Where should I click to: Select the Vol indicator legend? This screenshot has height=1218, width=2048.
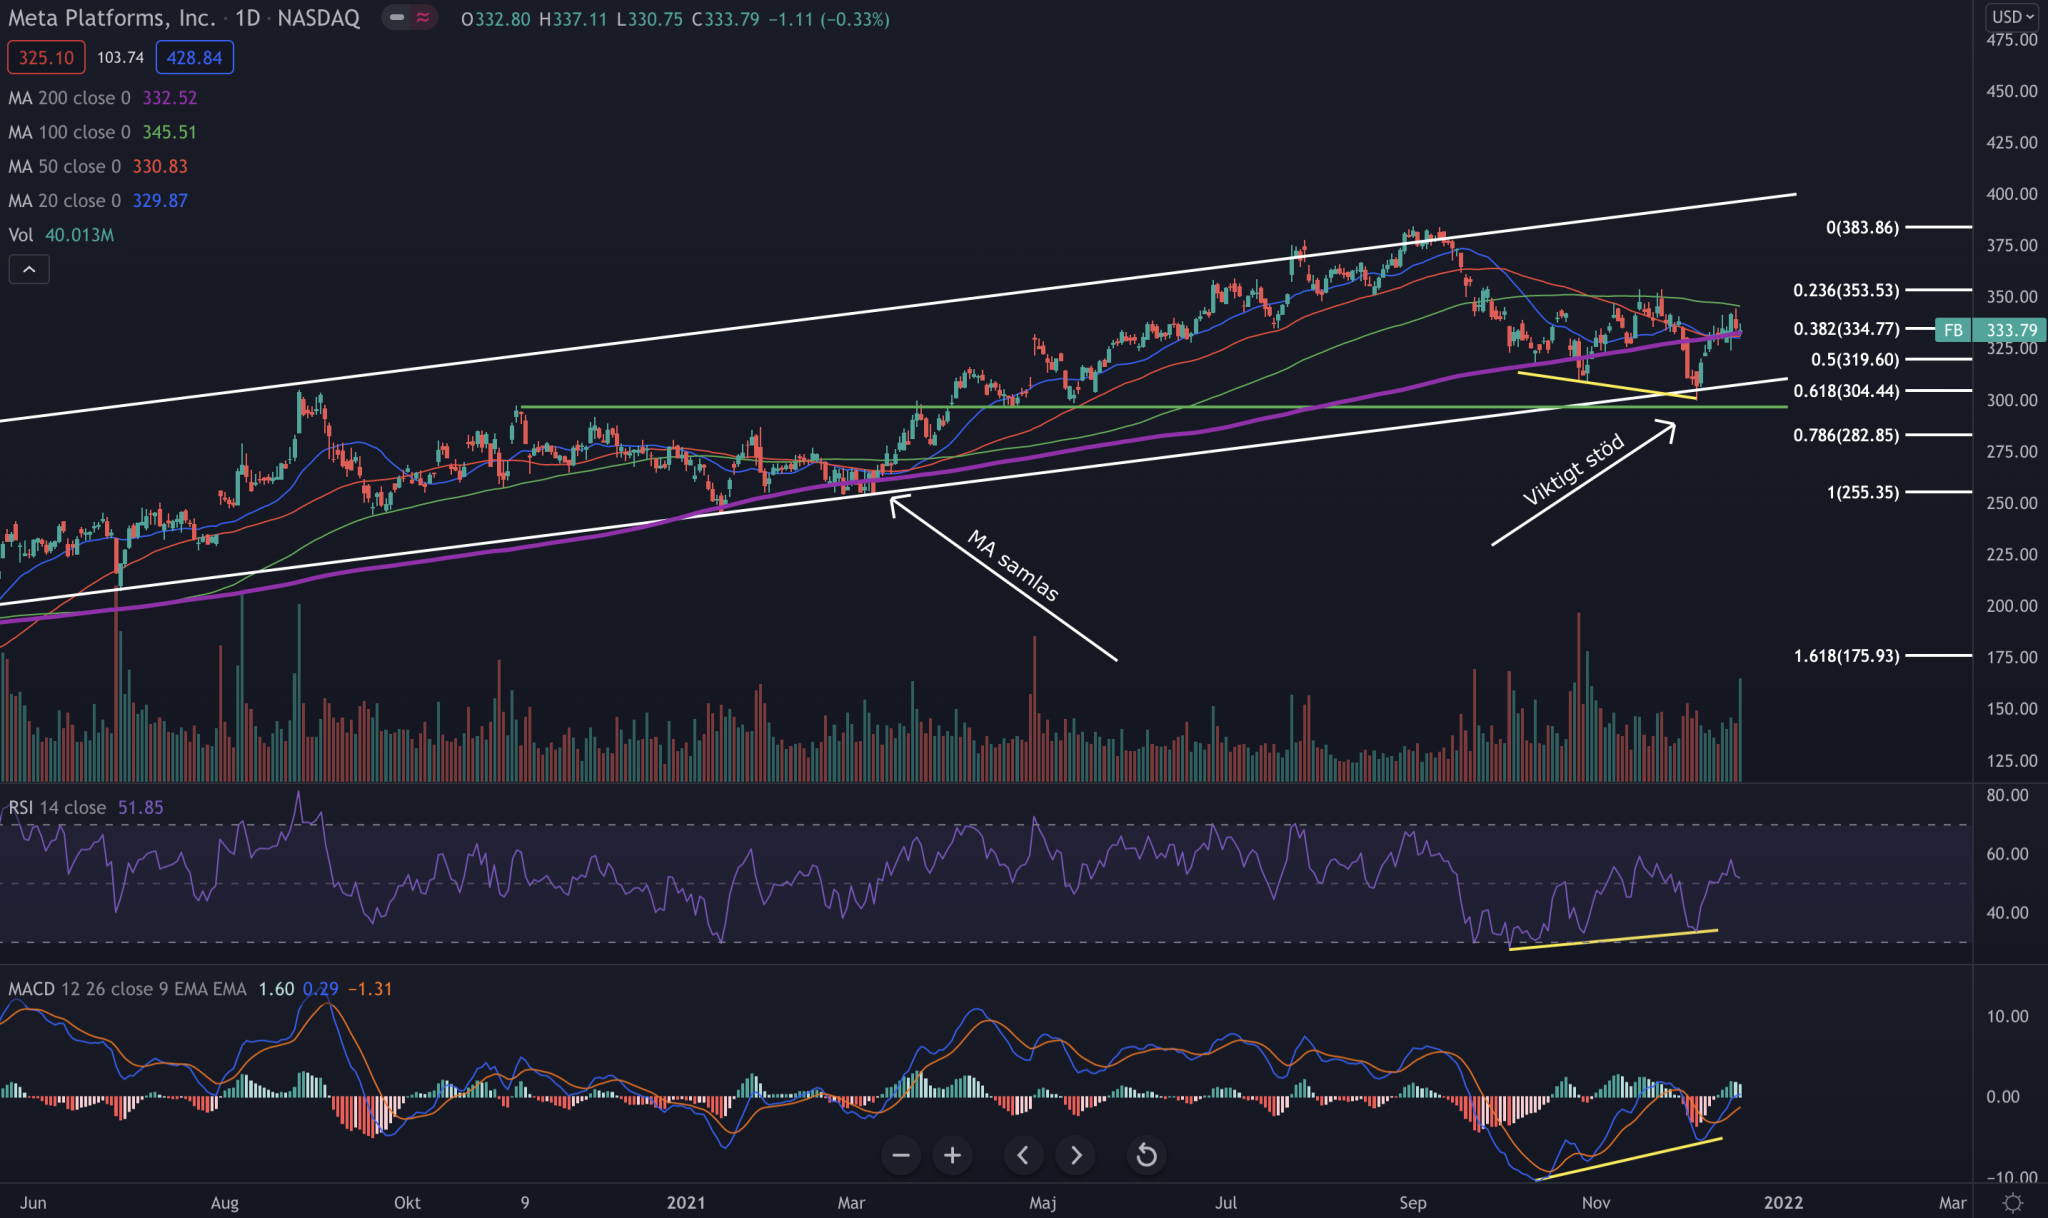pos(21,235)
